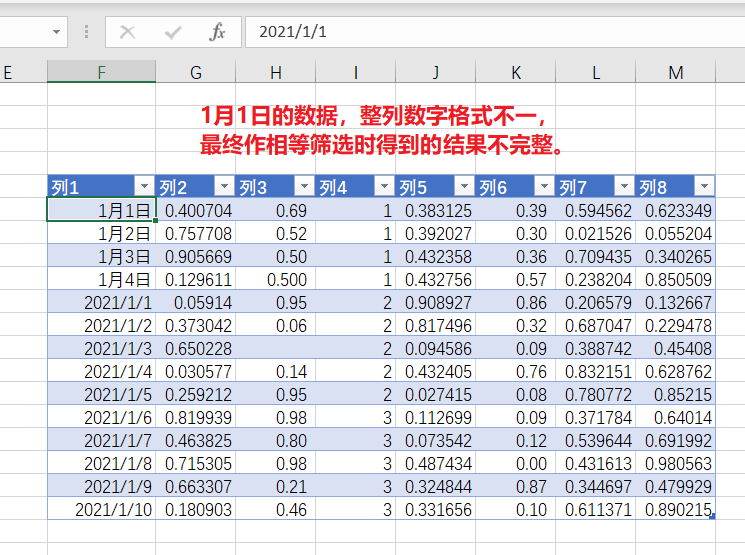Click cell with value 0.487434

pos(436,463)
